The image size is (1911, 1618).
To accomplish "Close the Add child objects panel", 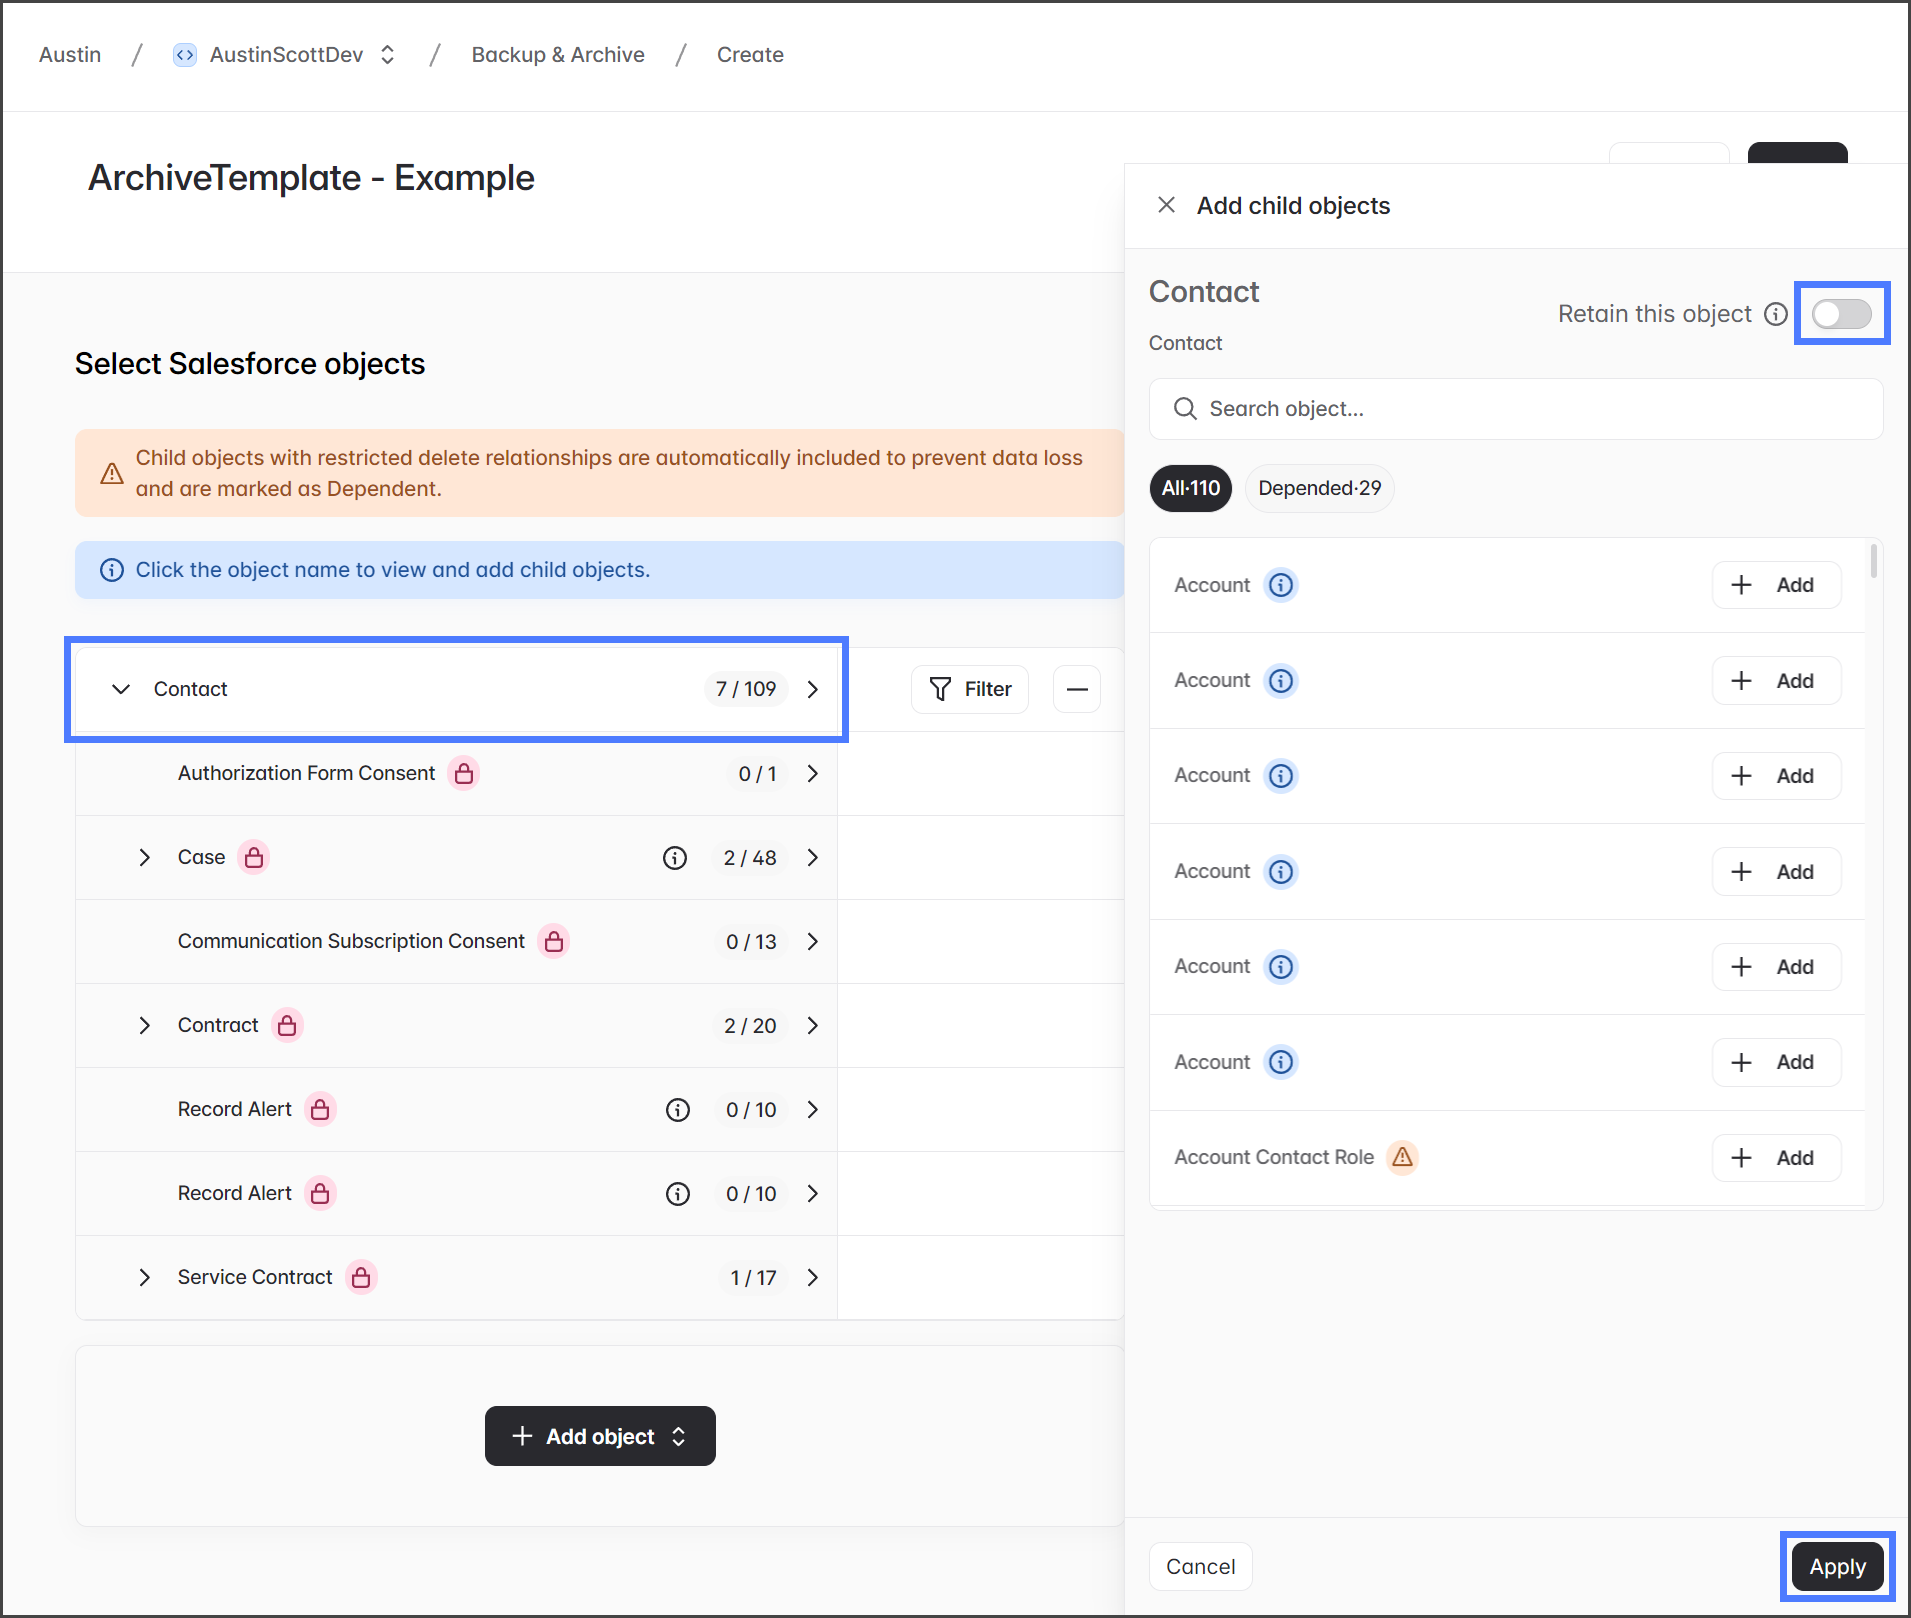I will 1166,205.
